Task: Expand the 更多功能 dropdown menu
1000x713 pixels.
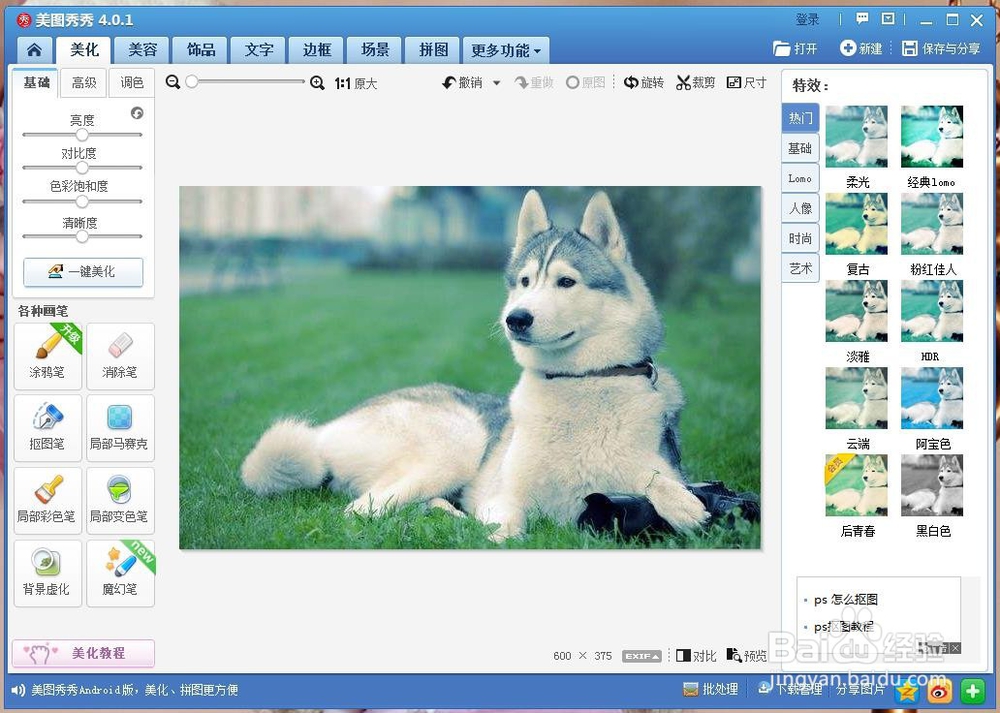Action: pos(506,50)
